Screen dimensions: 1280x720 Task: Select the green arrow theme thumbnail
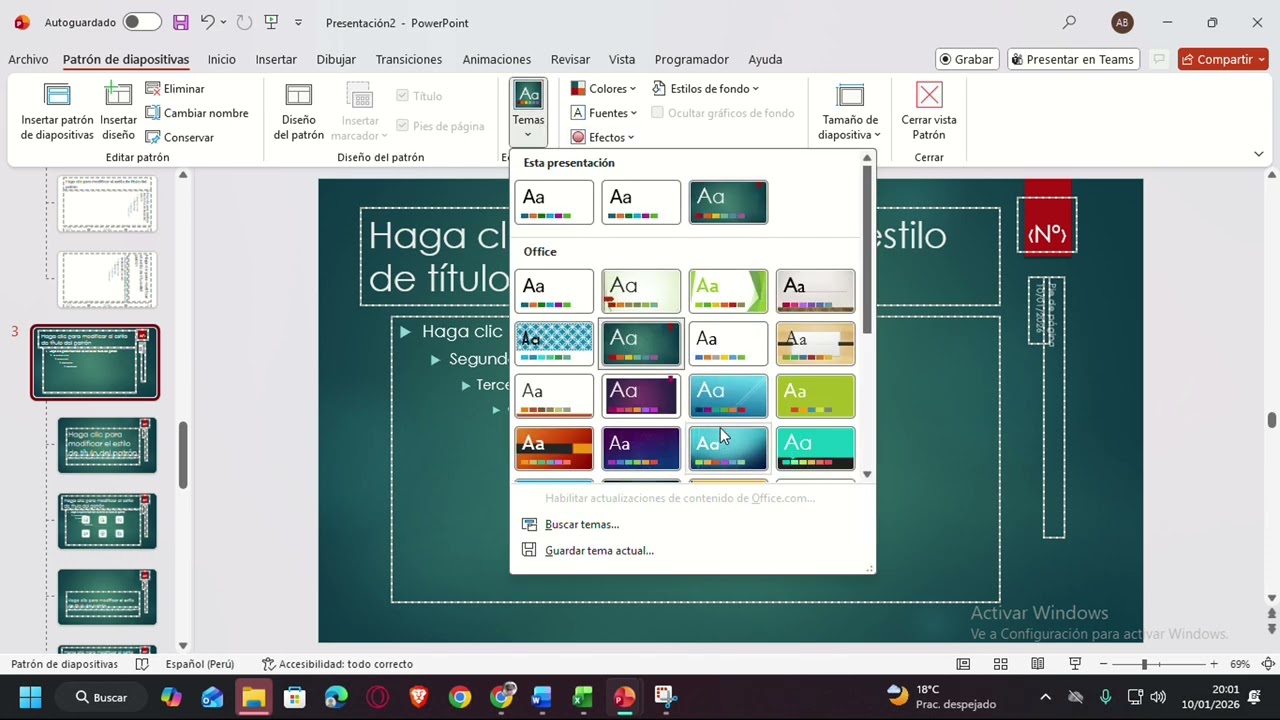pos(728,291)
